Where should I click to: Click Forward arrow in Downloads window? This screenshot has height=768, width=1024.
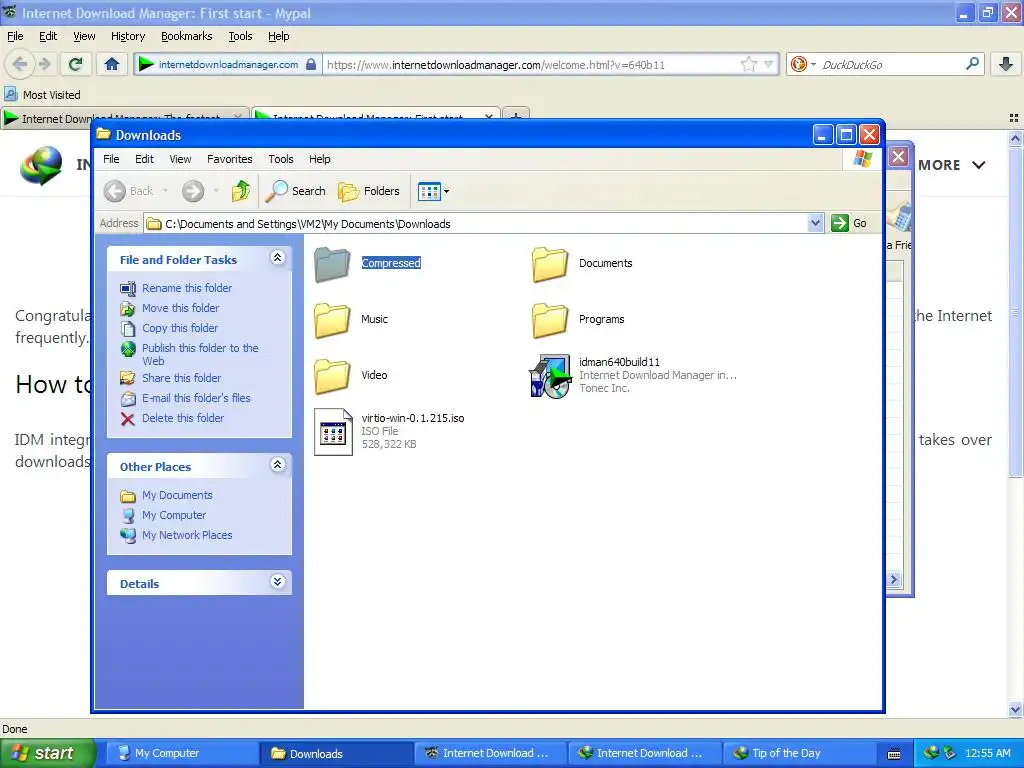(193, 191)
